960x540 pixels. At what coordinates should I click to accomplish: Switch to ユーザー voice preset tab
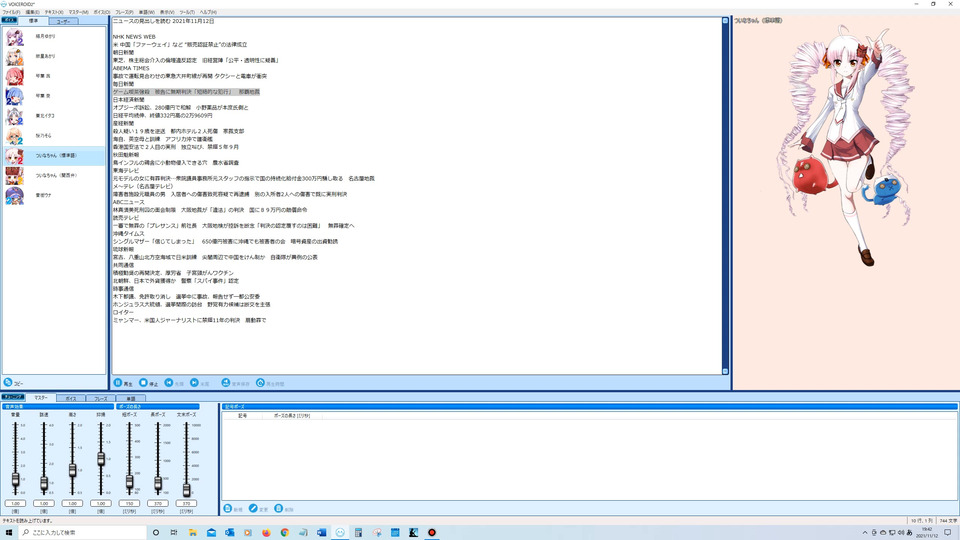pyautogui.click(x=63, y=21)
